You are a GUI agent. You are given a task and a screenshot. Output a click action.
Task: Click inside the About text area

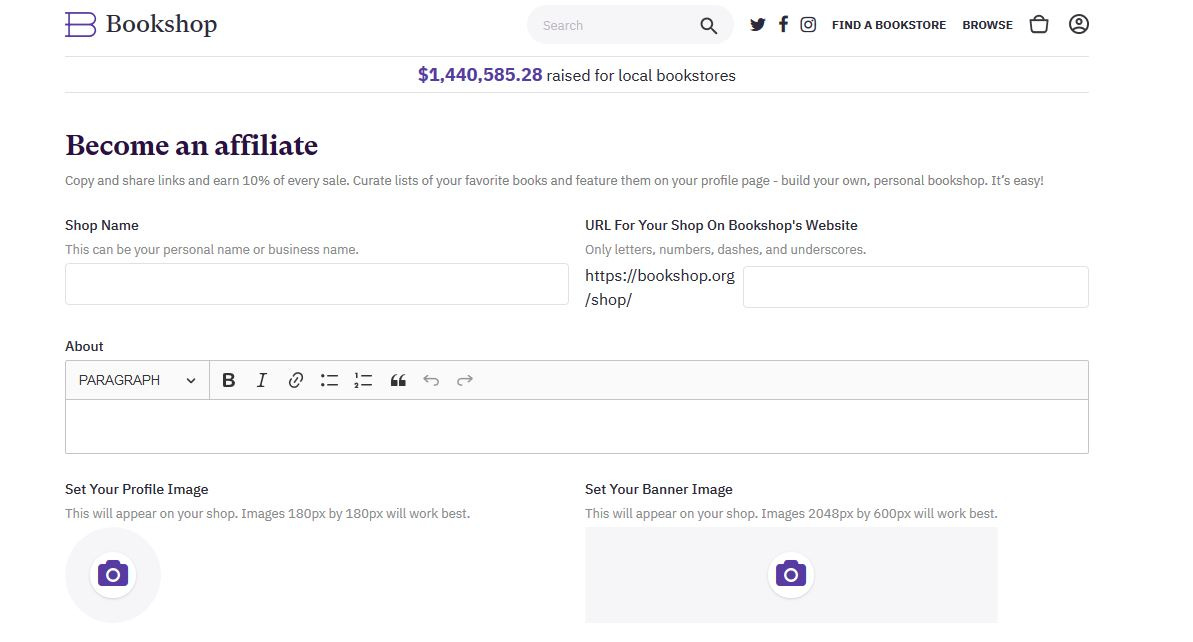[577, 427]
